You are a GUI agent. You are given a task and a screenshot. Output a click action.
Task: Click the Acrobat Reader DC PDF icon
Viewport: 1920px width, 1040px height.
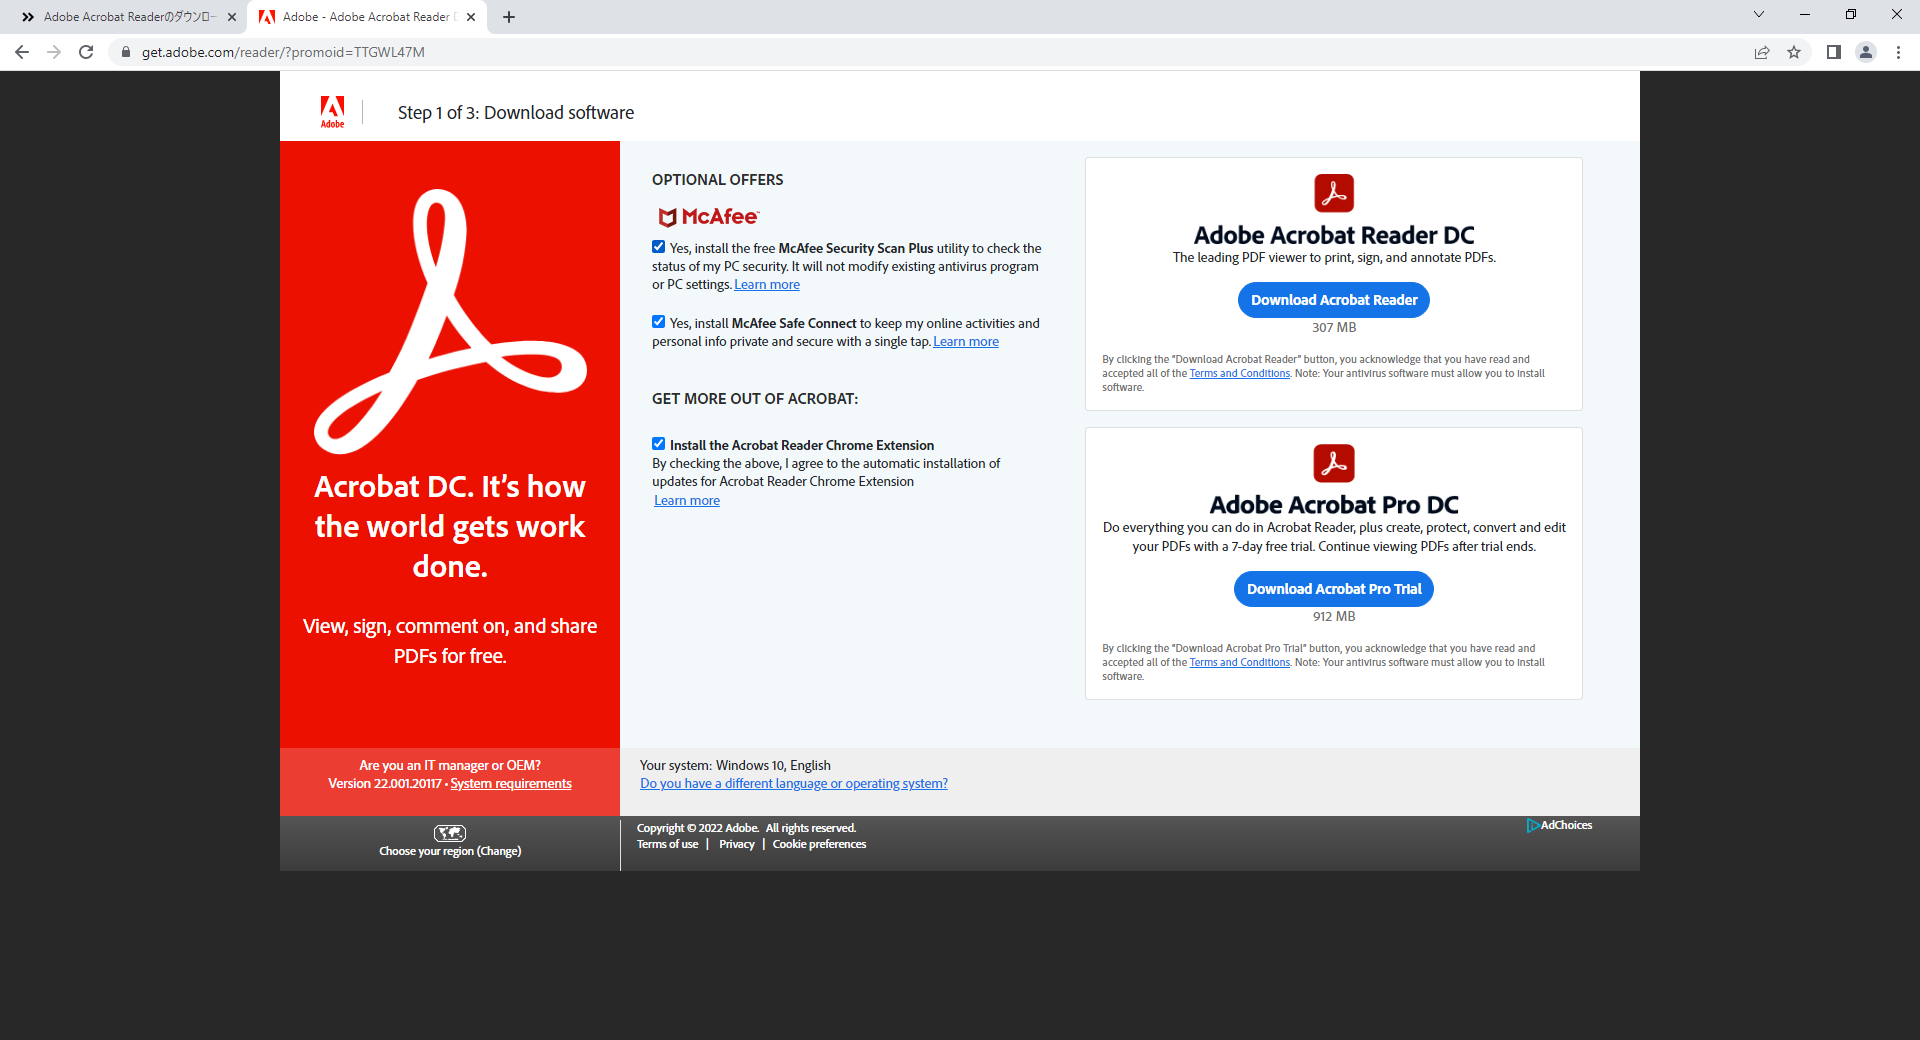1333,192
